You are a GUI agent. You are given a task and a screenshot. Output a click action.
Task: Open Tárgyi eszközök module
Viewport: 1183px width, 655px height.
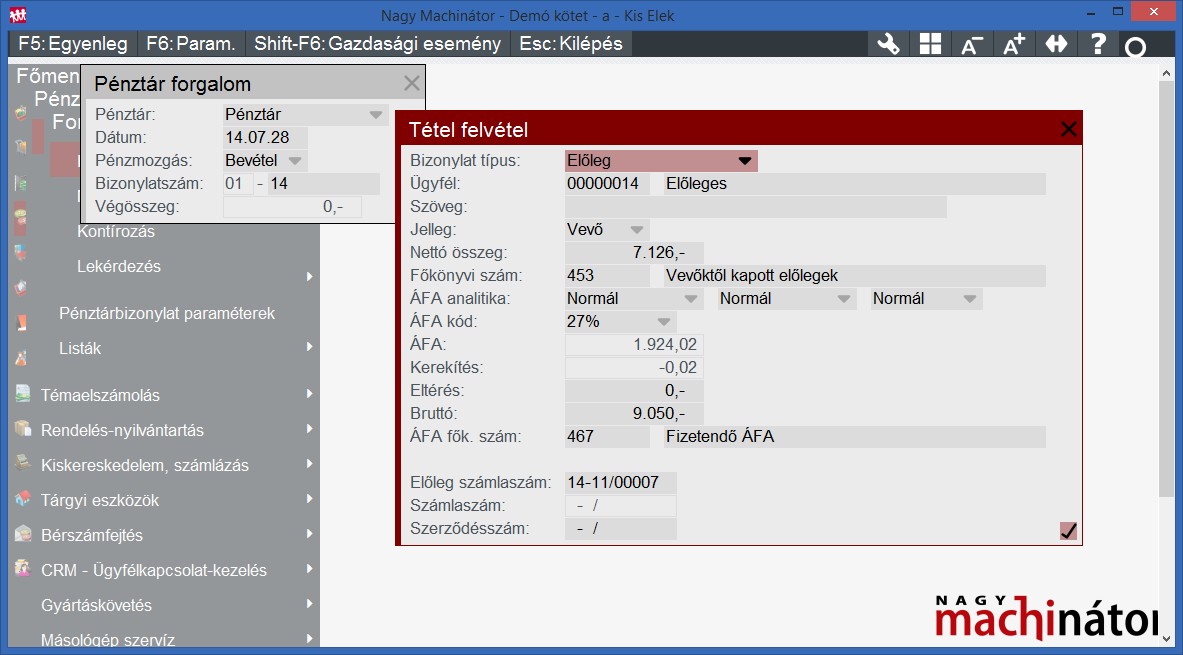click(100, 500)
